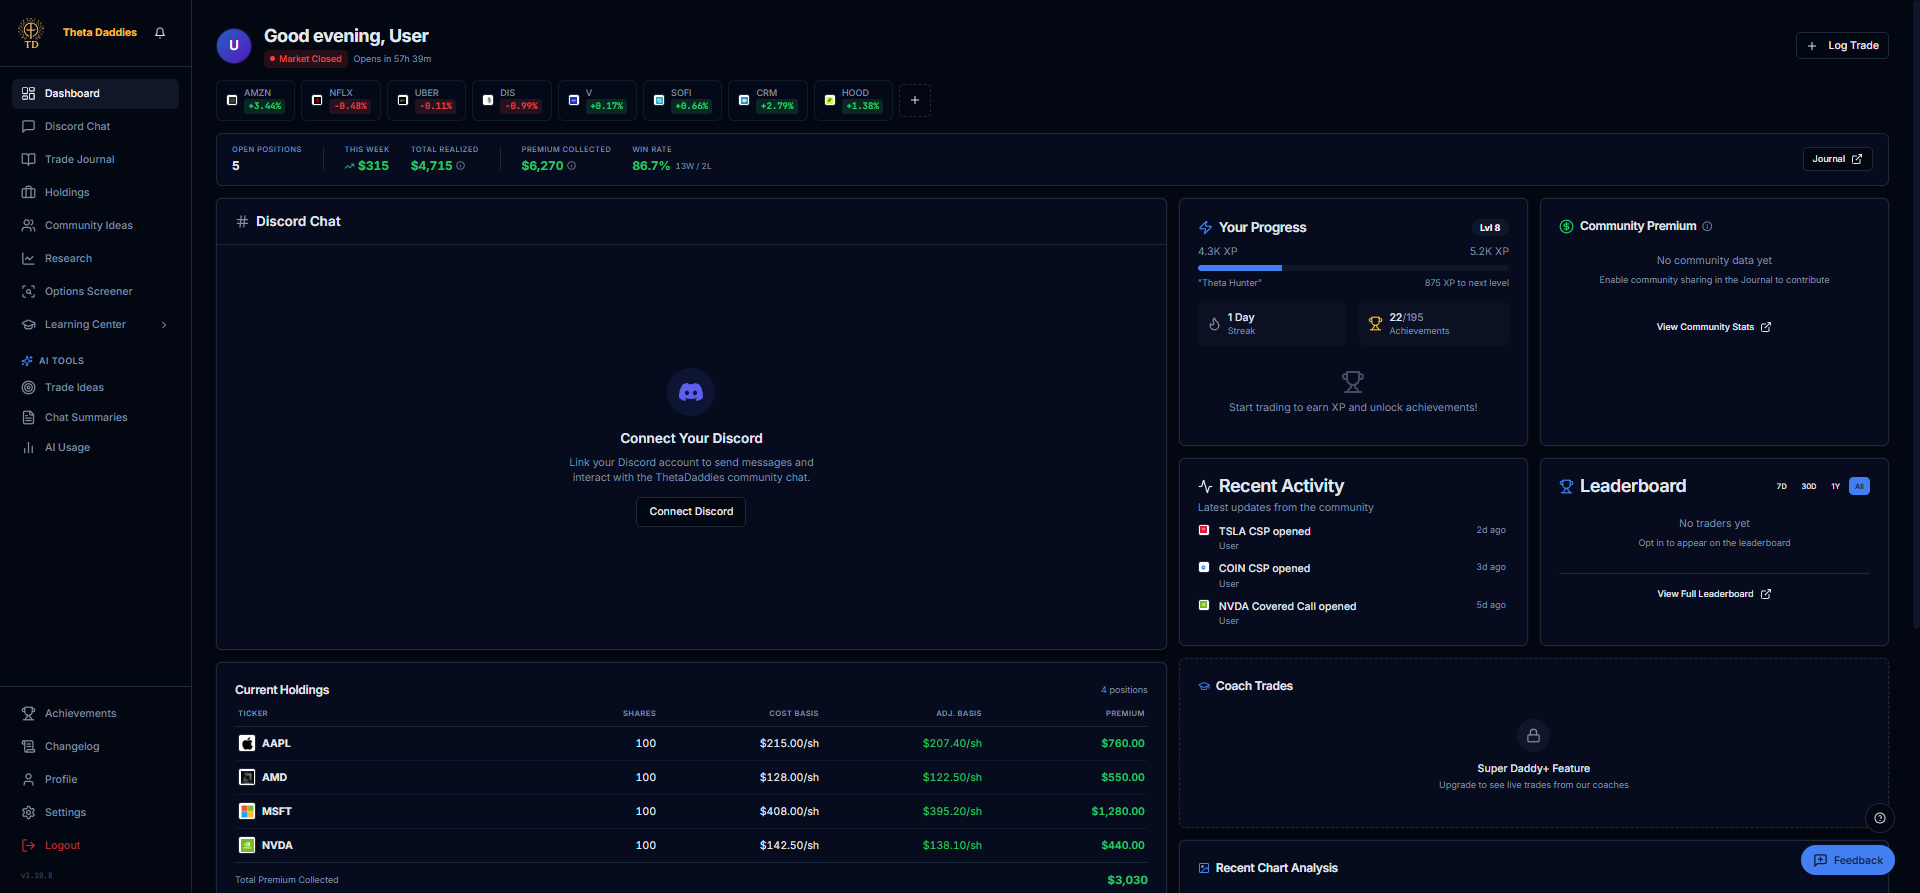Click Community Premium info icon

pos(1707,226)
